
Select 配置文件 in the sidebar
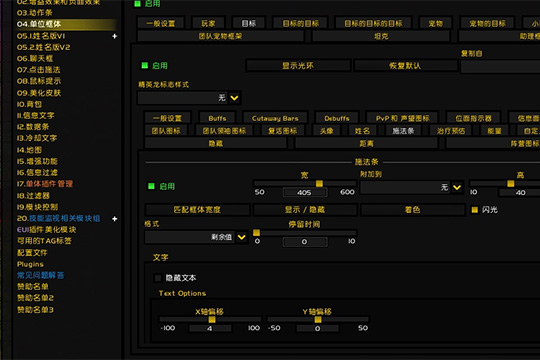click(32, 253)
